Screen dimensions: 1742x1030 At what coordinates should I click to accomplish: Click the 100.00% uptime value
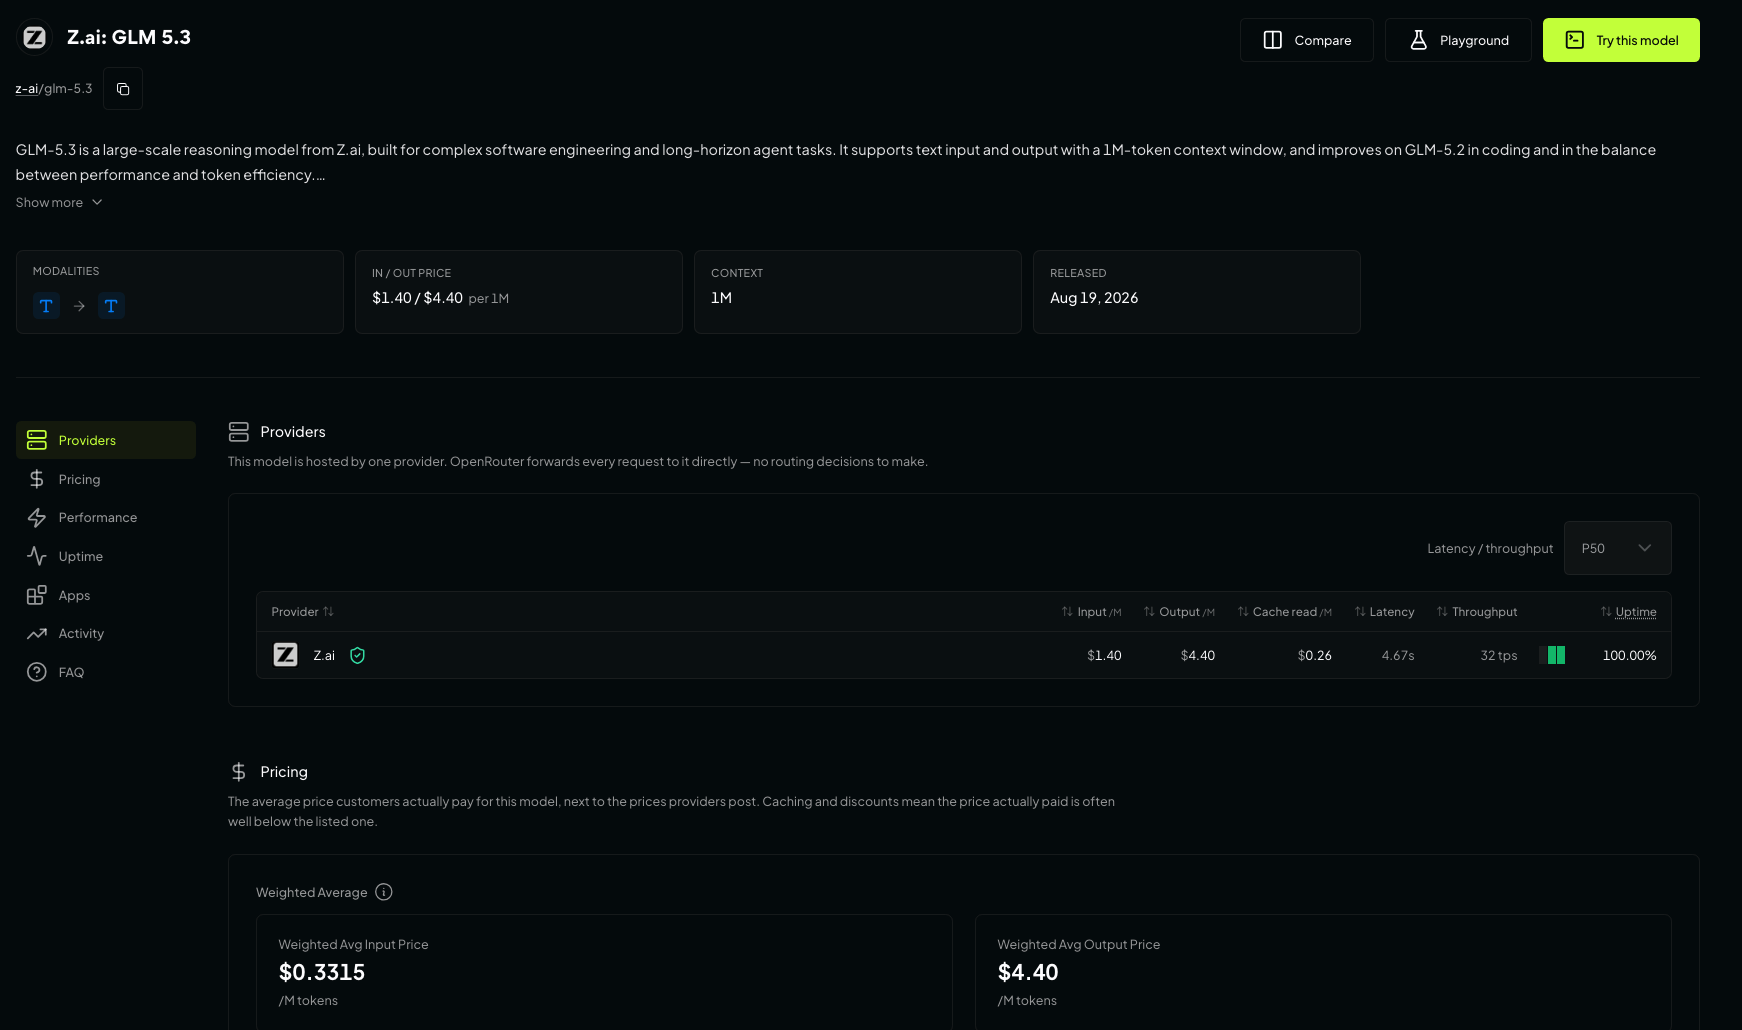click(x=1629, y=656)
